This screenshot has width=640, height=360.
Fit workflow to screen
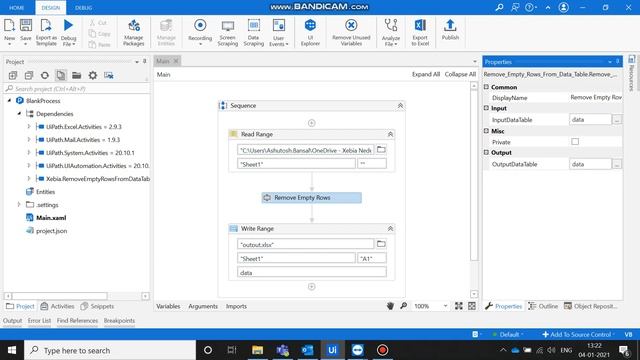(x=459, y=306)
